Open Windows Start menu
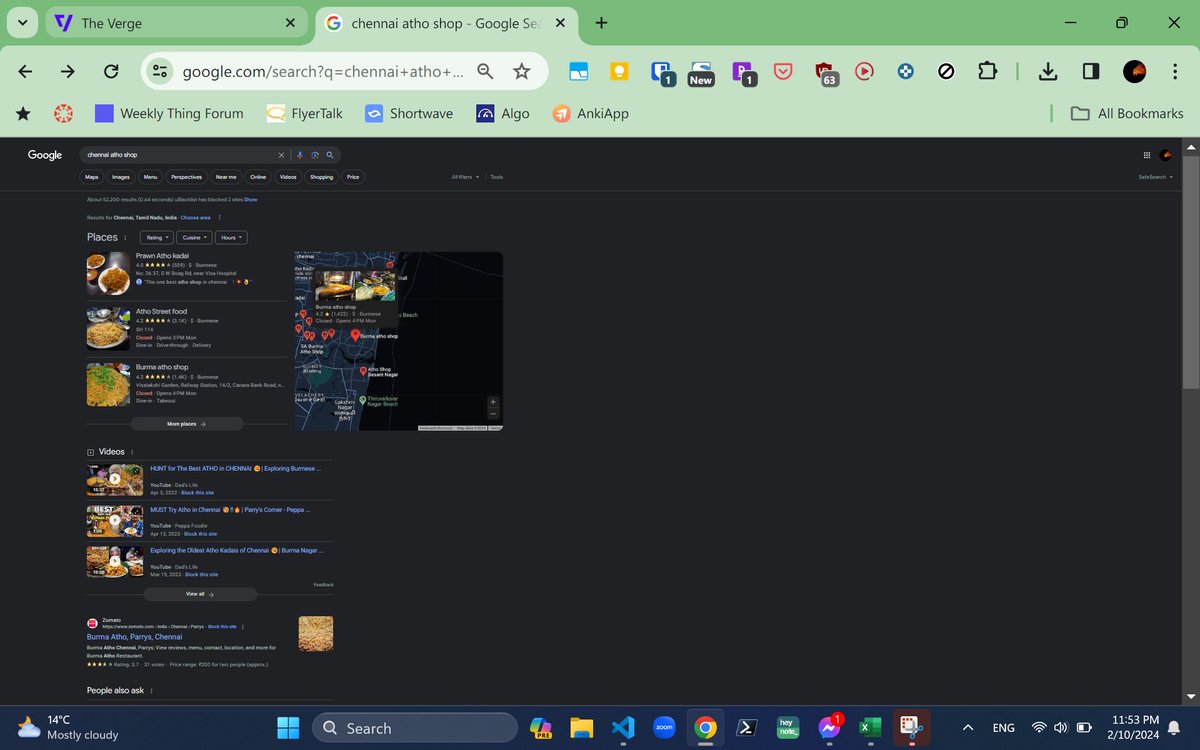 pyautogui.click(x=288, y=727)
